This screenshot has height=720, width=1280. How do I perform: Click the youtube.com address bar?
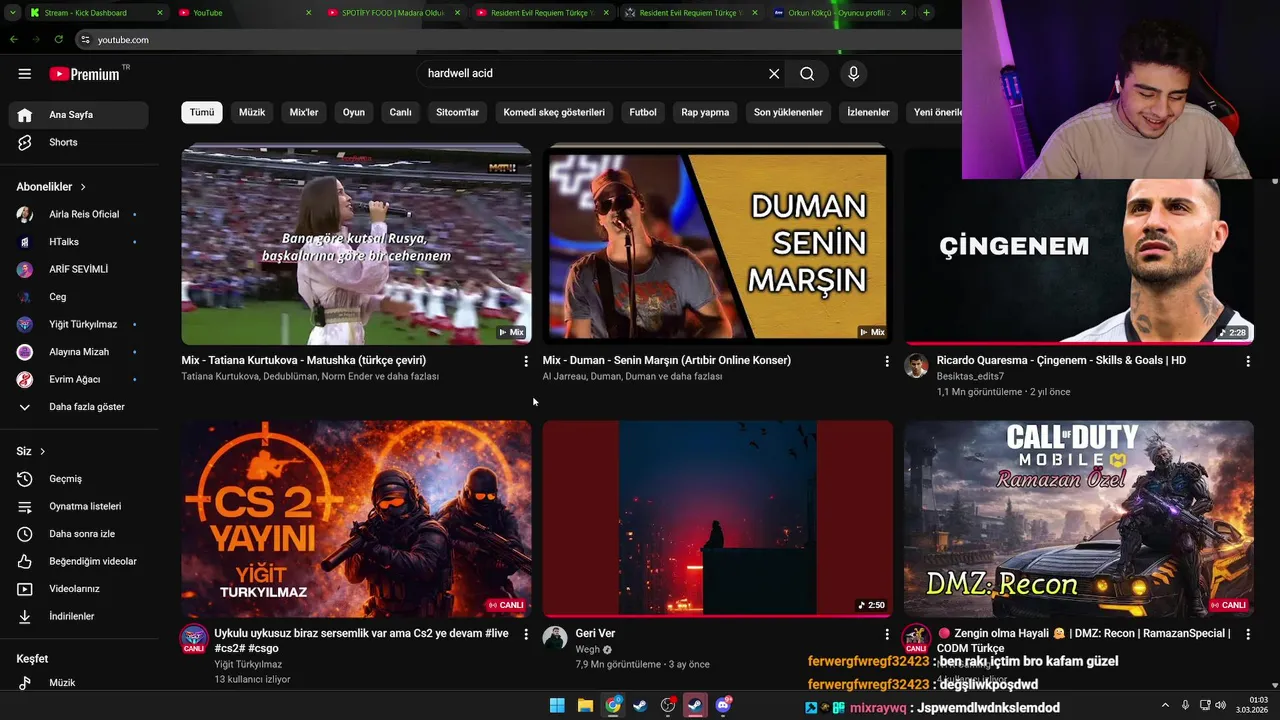pyautogui.click(x=520, y=40)
